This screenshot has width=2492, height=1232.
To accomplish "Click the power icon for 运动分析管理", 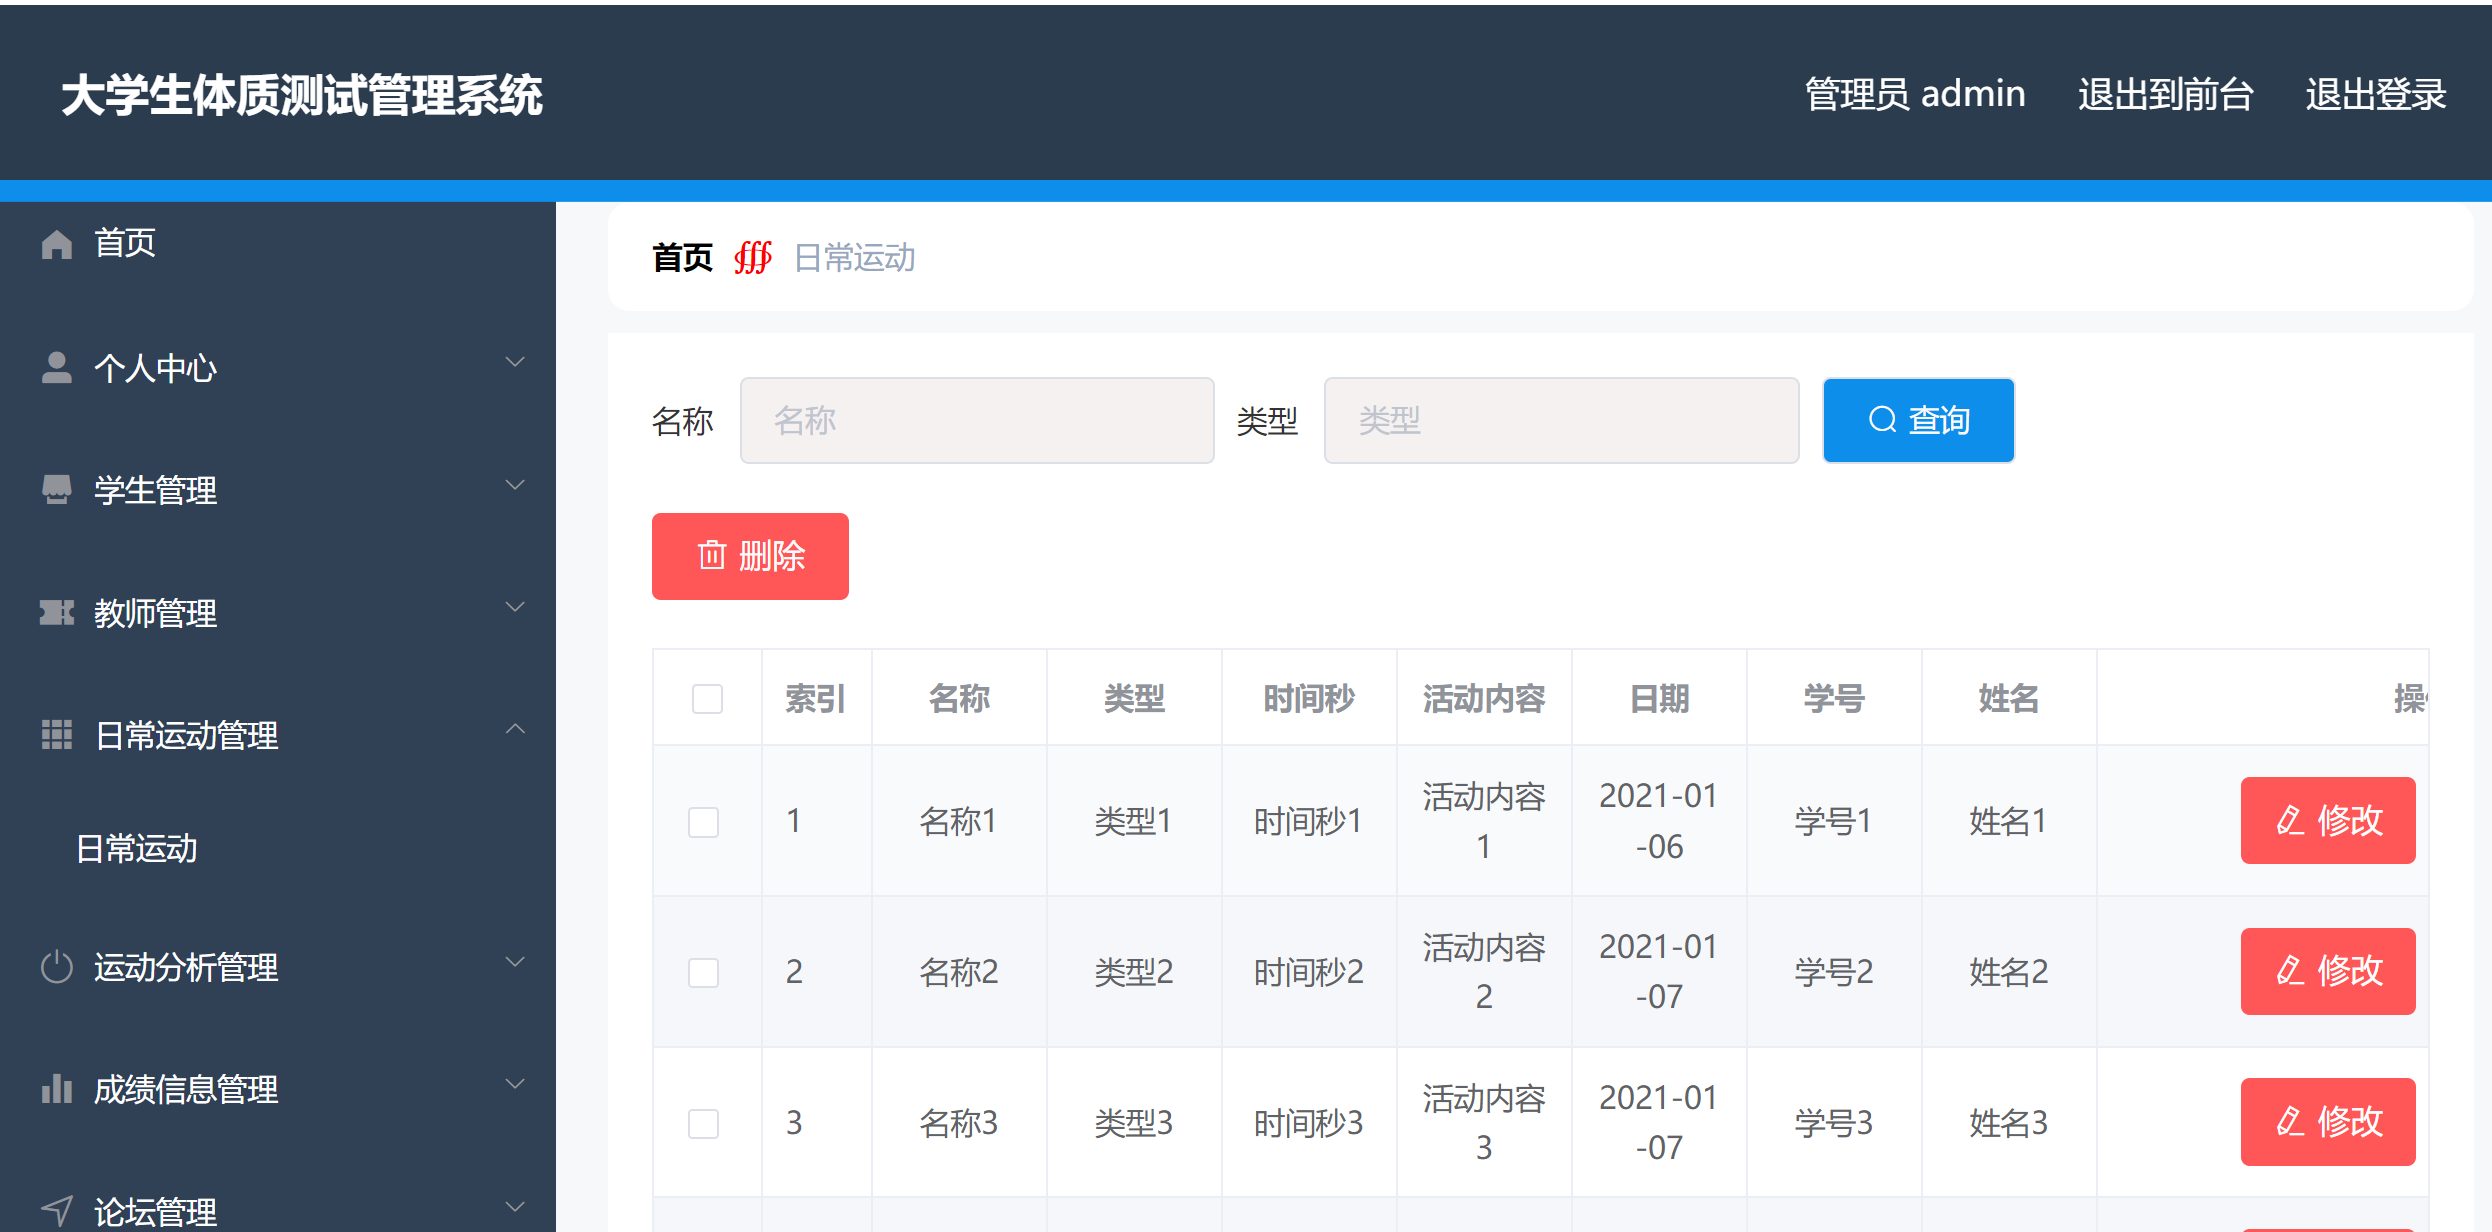I will (56, 966).
